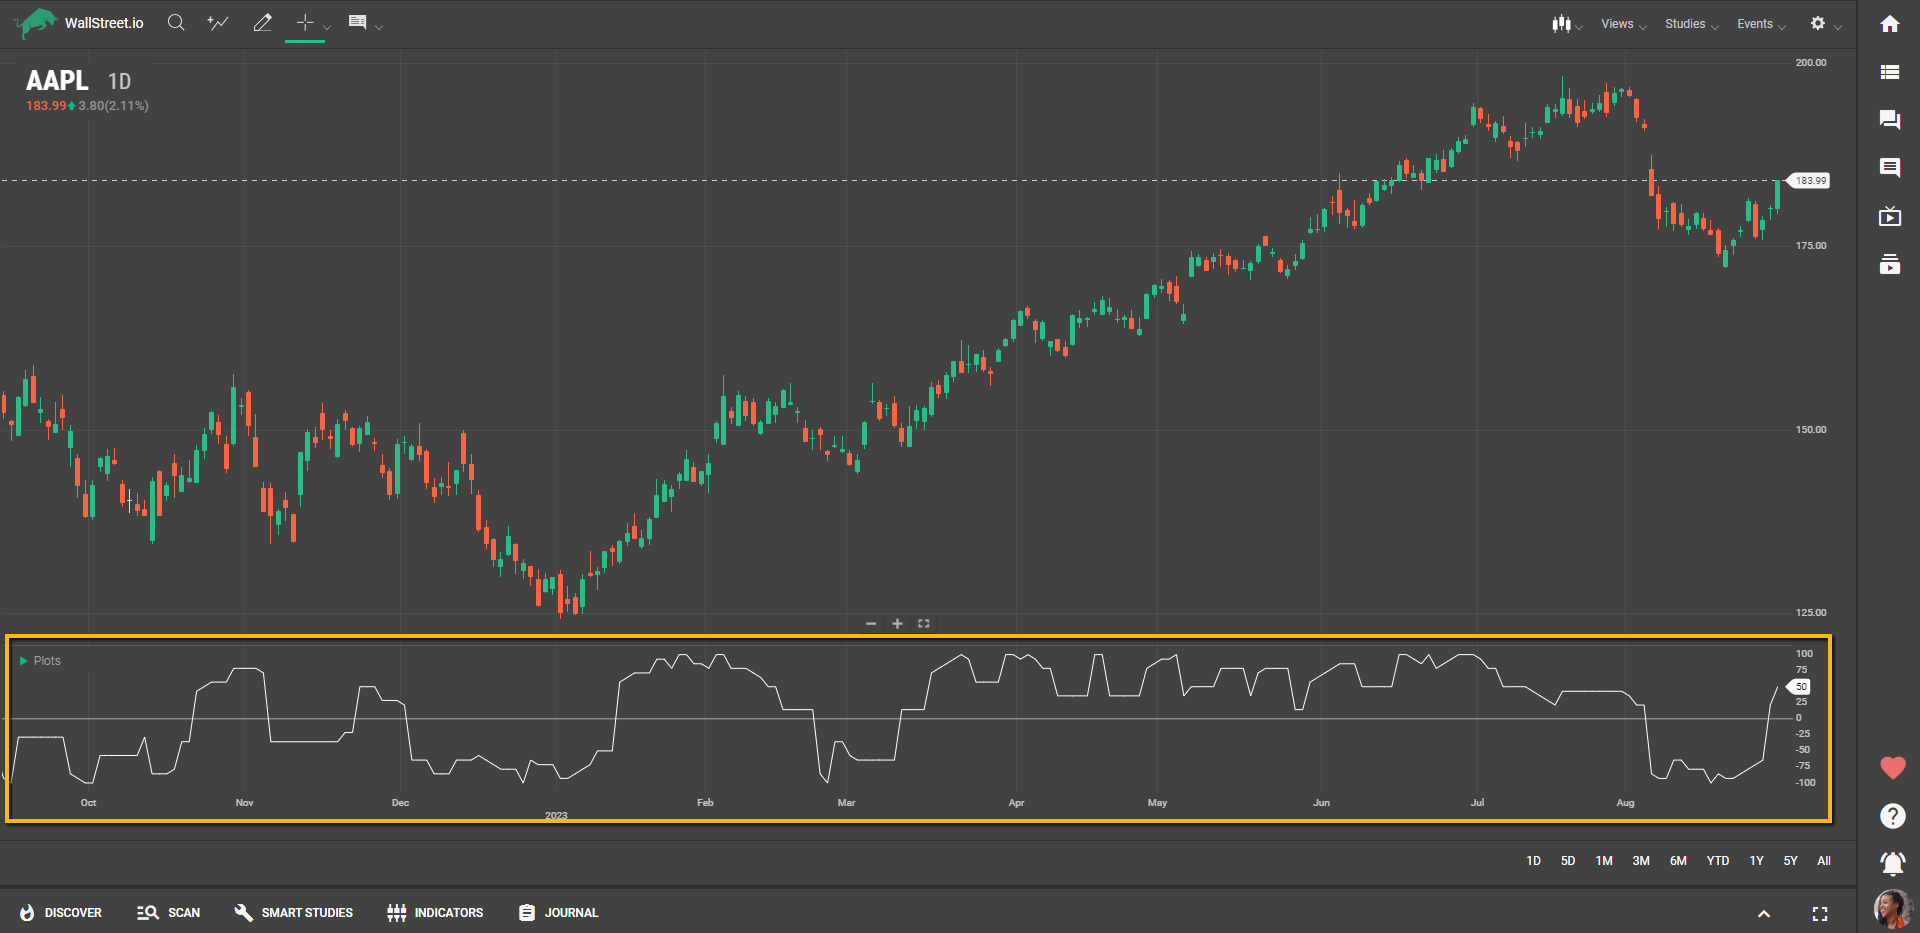Viewport: 1920px width, 933px height.
Task: Expand the Plots disclosure triangle
Action: [x=24, y=661]
